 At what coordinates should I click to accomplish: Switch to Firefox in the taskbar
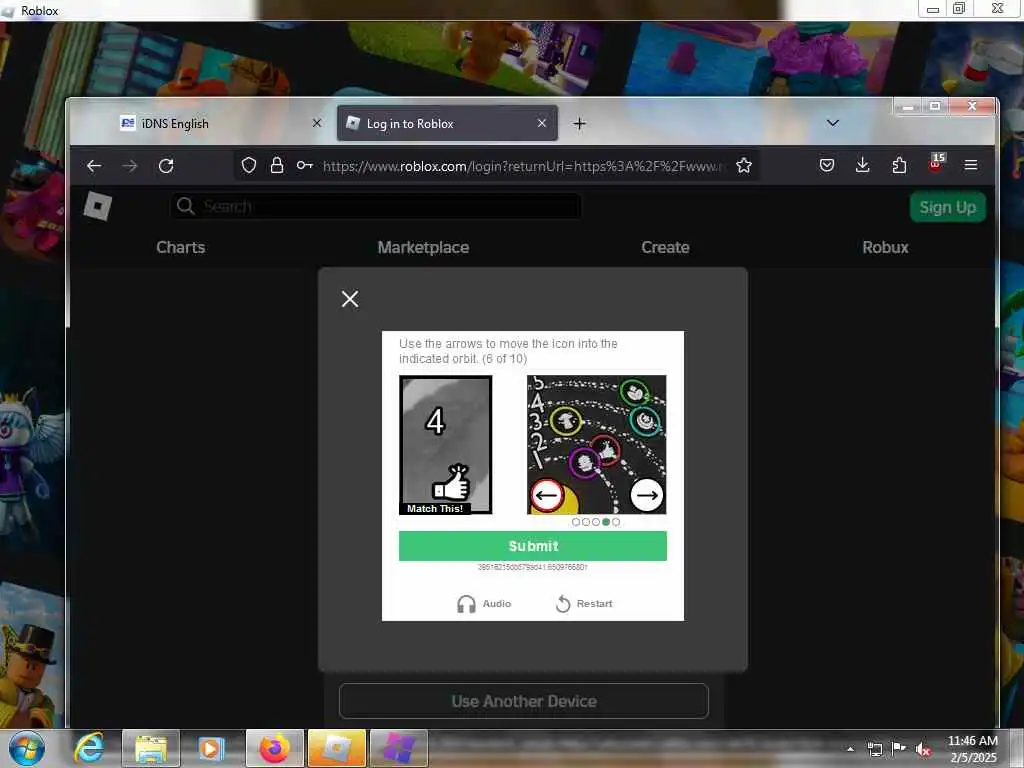pos(275,748)
